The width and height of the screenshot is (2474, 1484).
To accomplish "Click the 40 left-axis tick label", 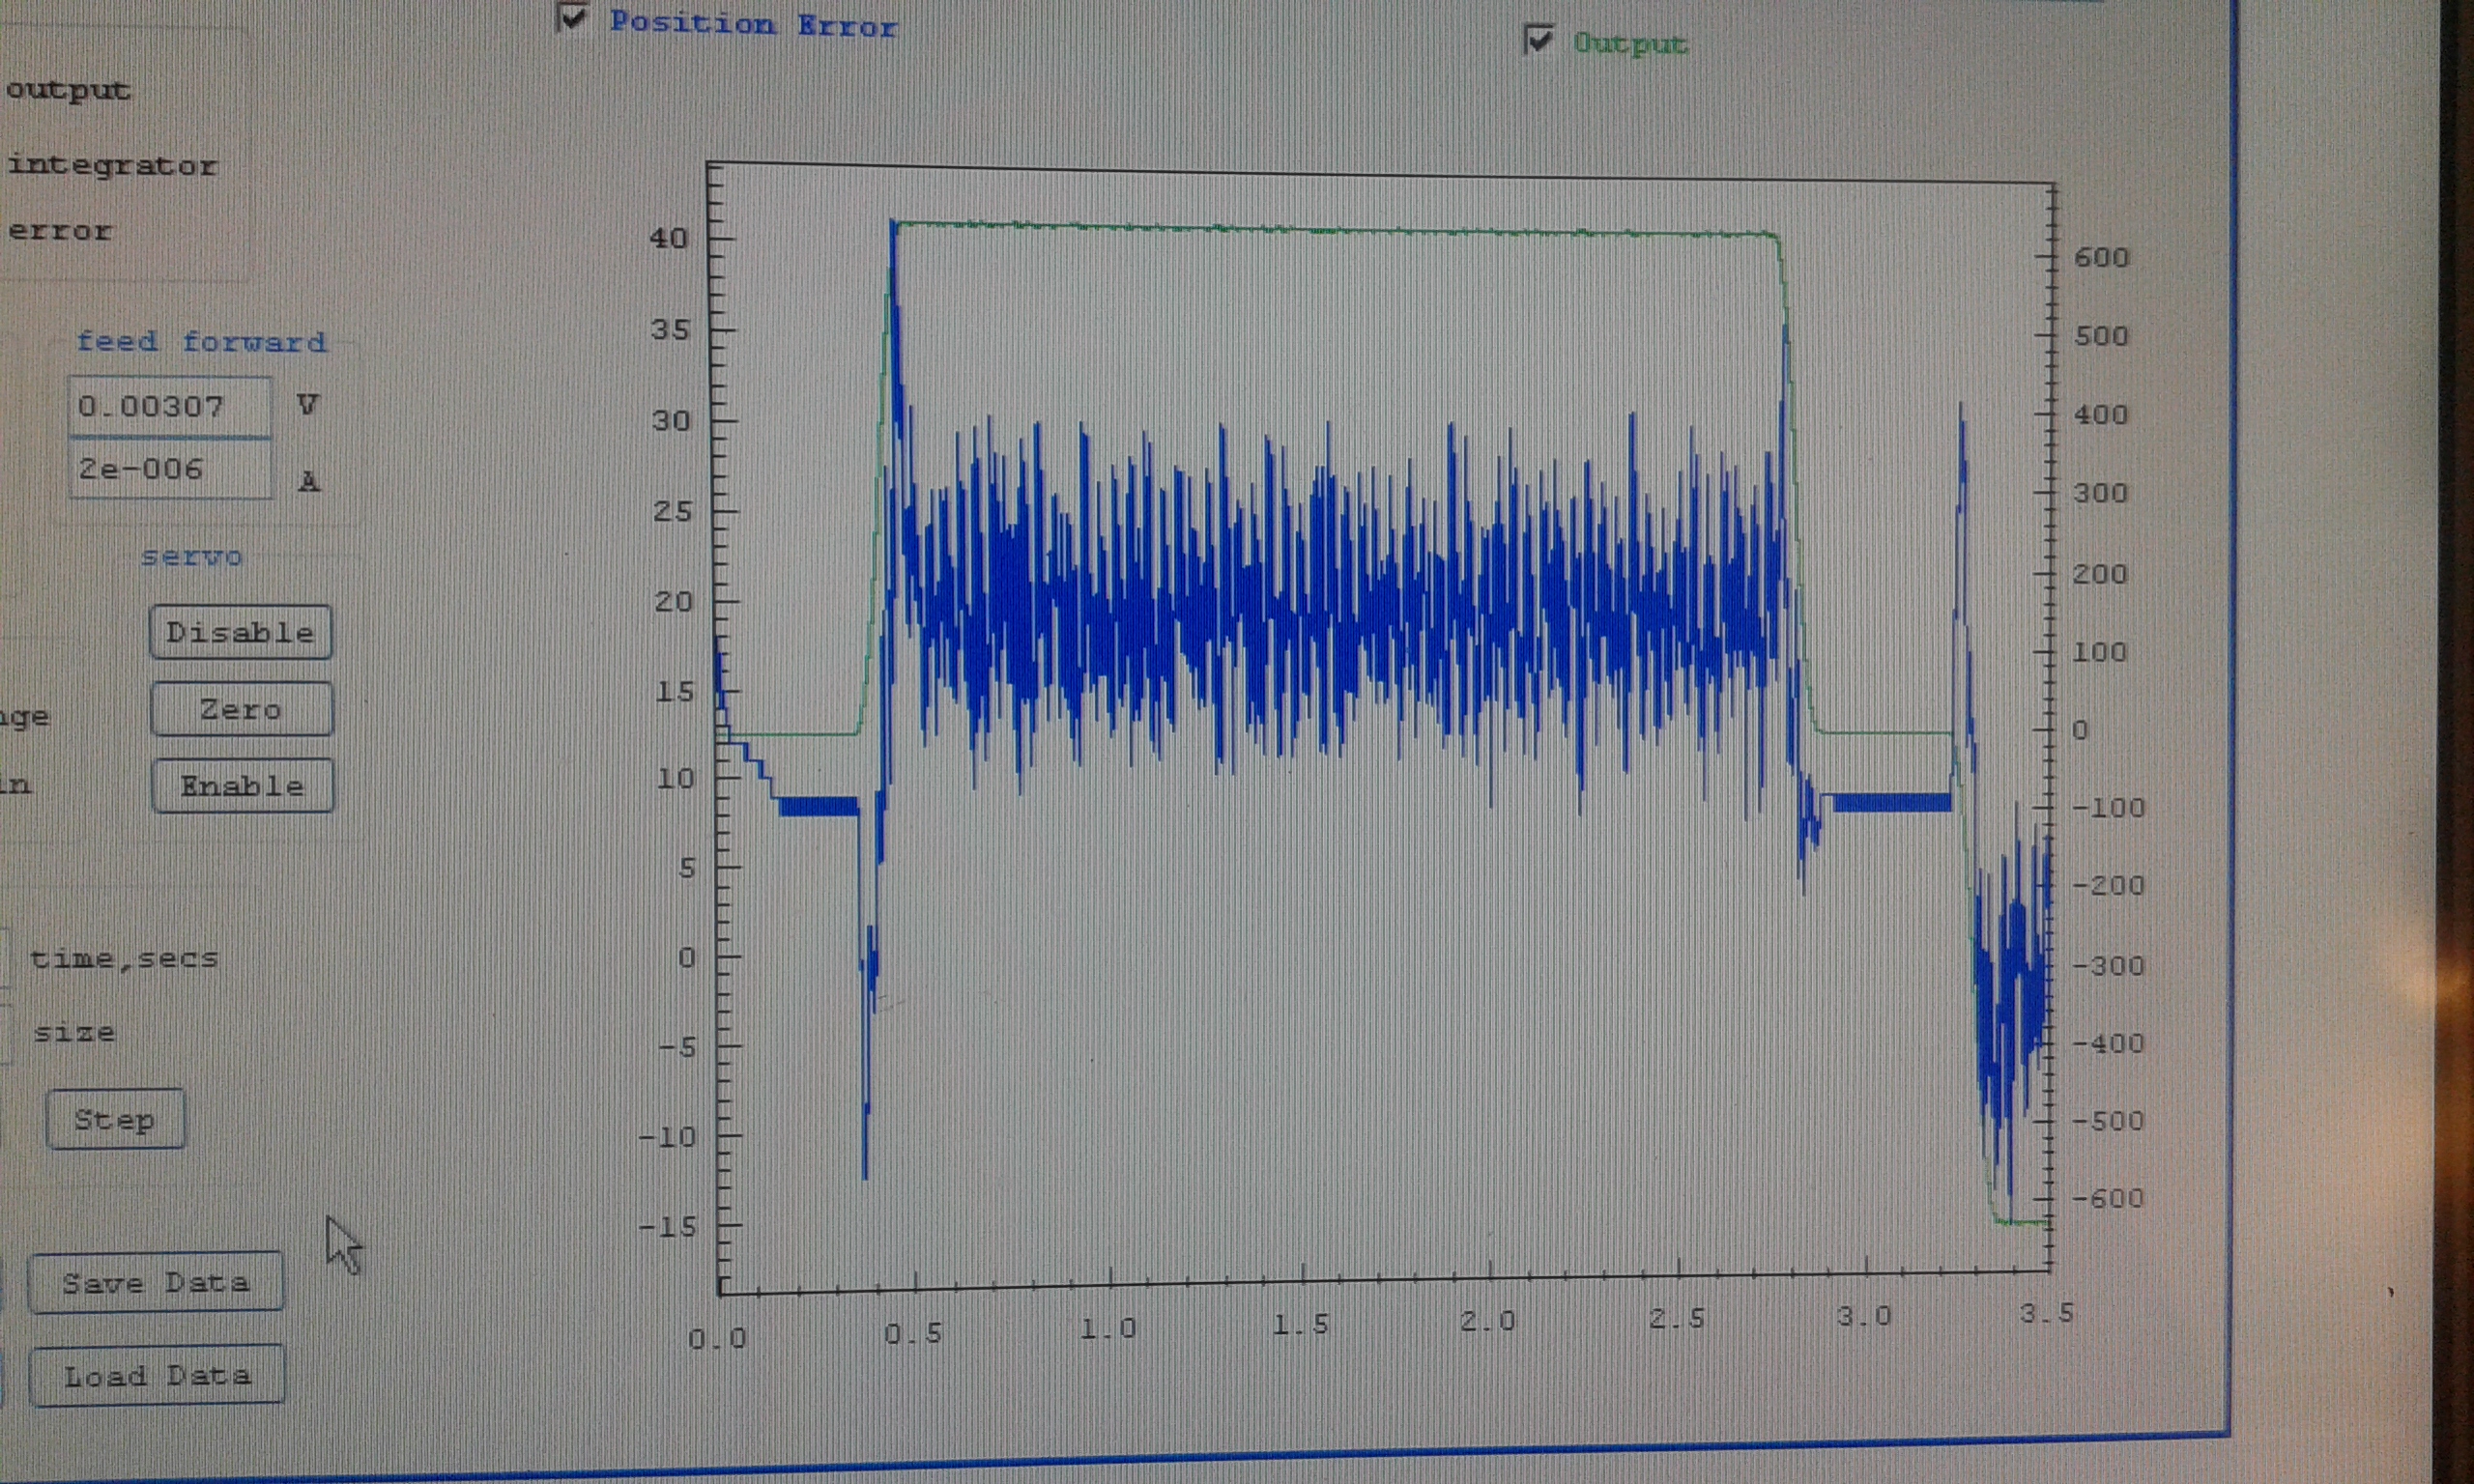I will click(668, 238).
